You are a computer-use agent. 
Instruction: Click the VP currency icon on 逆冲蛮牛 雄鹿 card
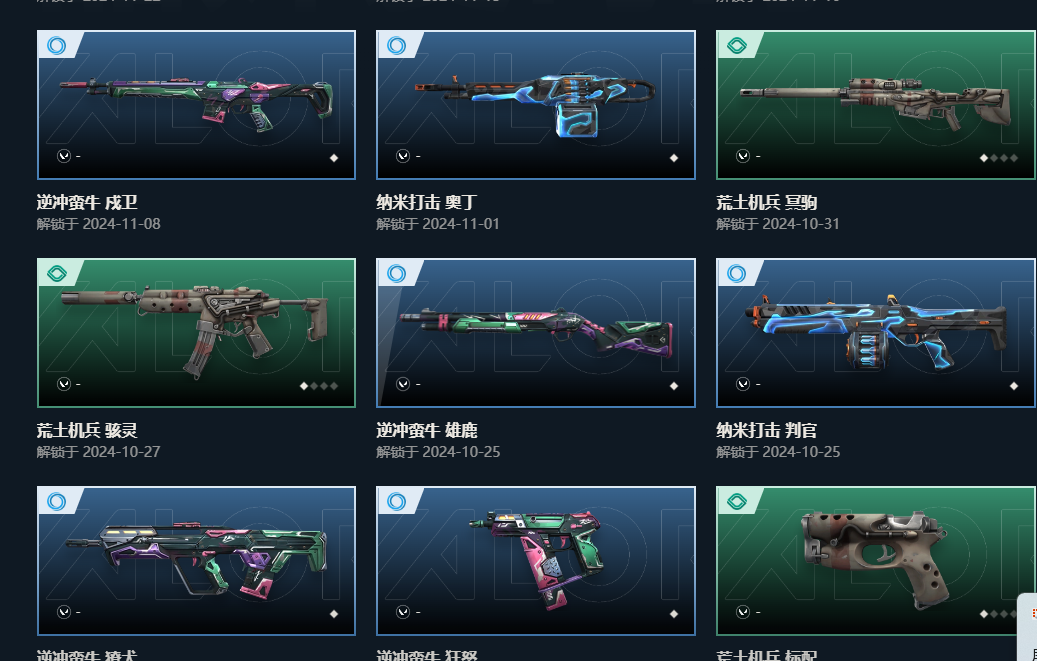coord(403,384)
